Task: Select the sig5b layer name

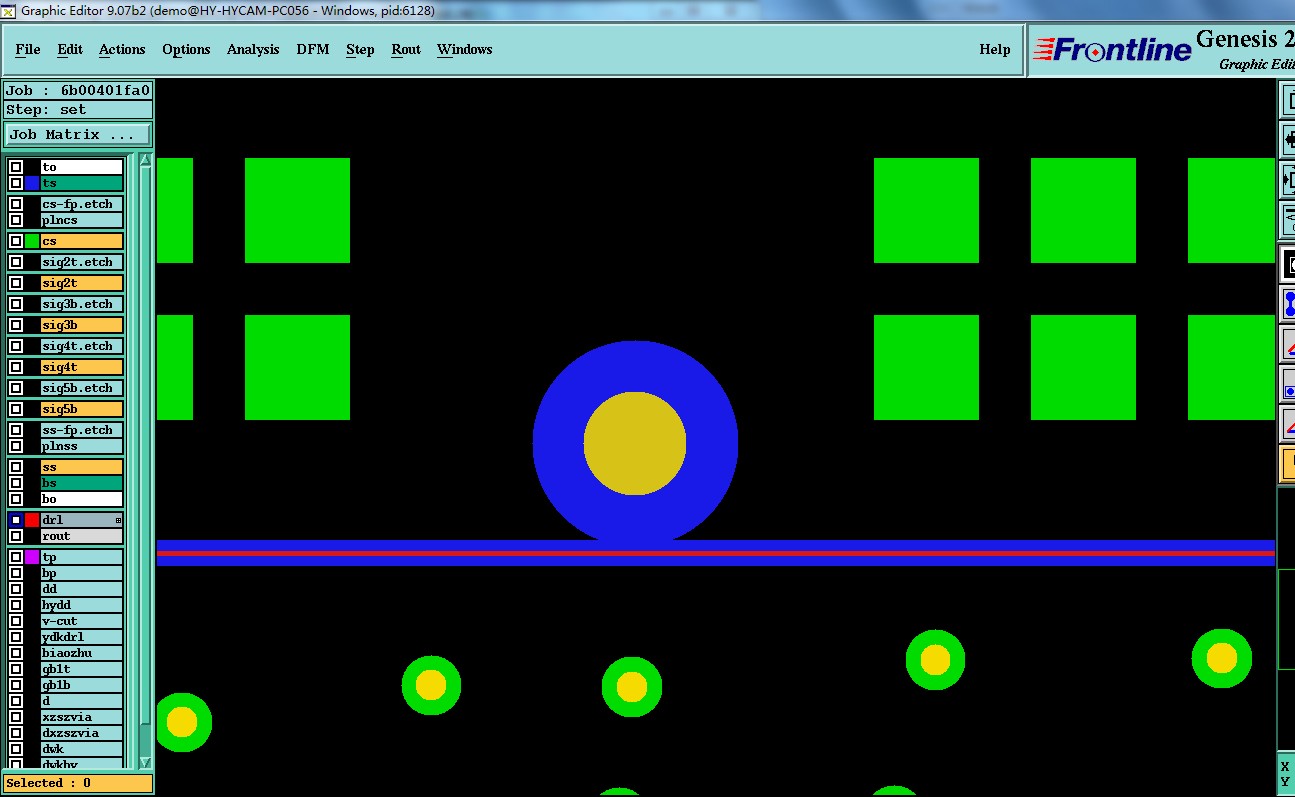Action: click(x=82, y=409)
